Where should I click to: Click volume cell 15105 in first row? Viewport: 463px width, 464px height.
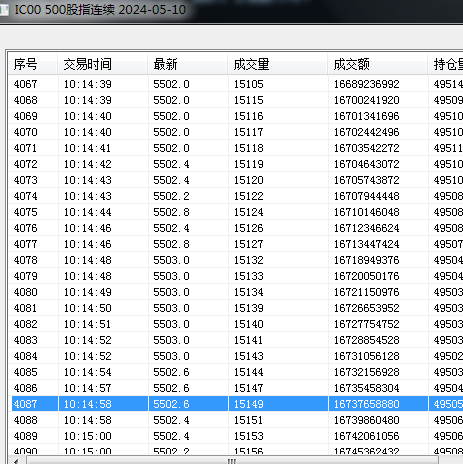click(x=249, y=84)
